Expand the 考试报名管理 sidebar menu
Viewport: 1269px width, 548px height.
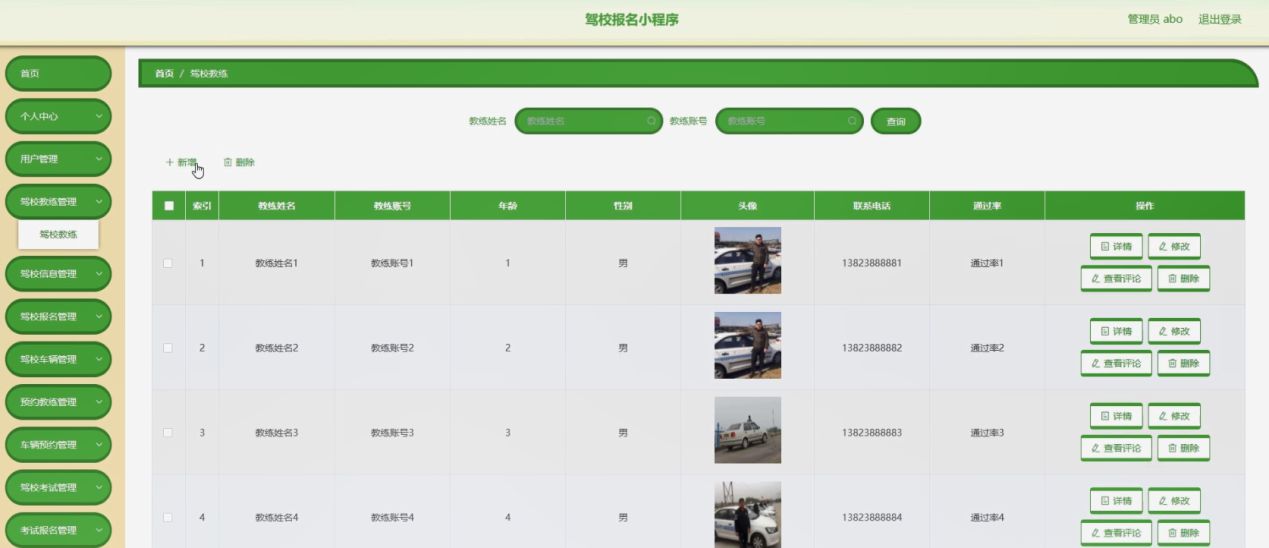click(x=58, y=531)
